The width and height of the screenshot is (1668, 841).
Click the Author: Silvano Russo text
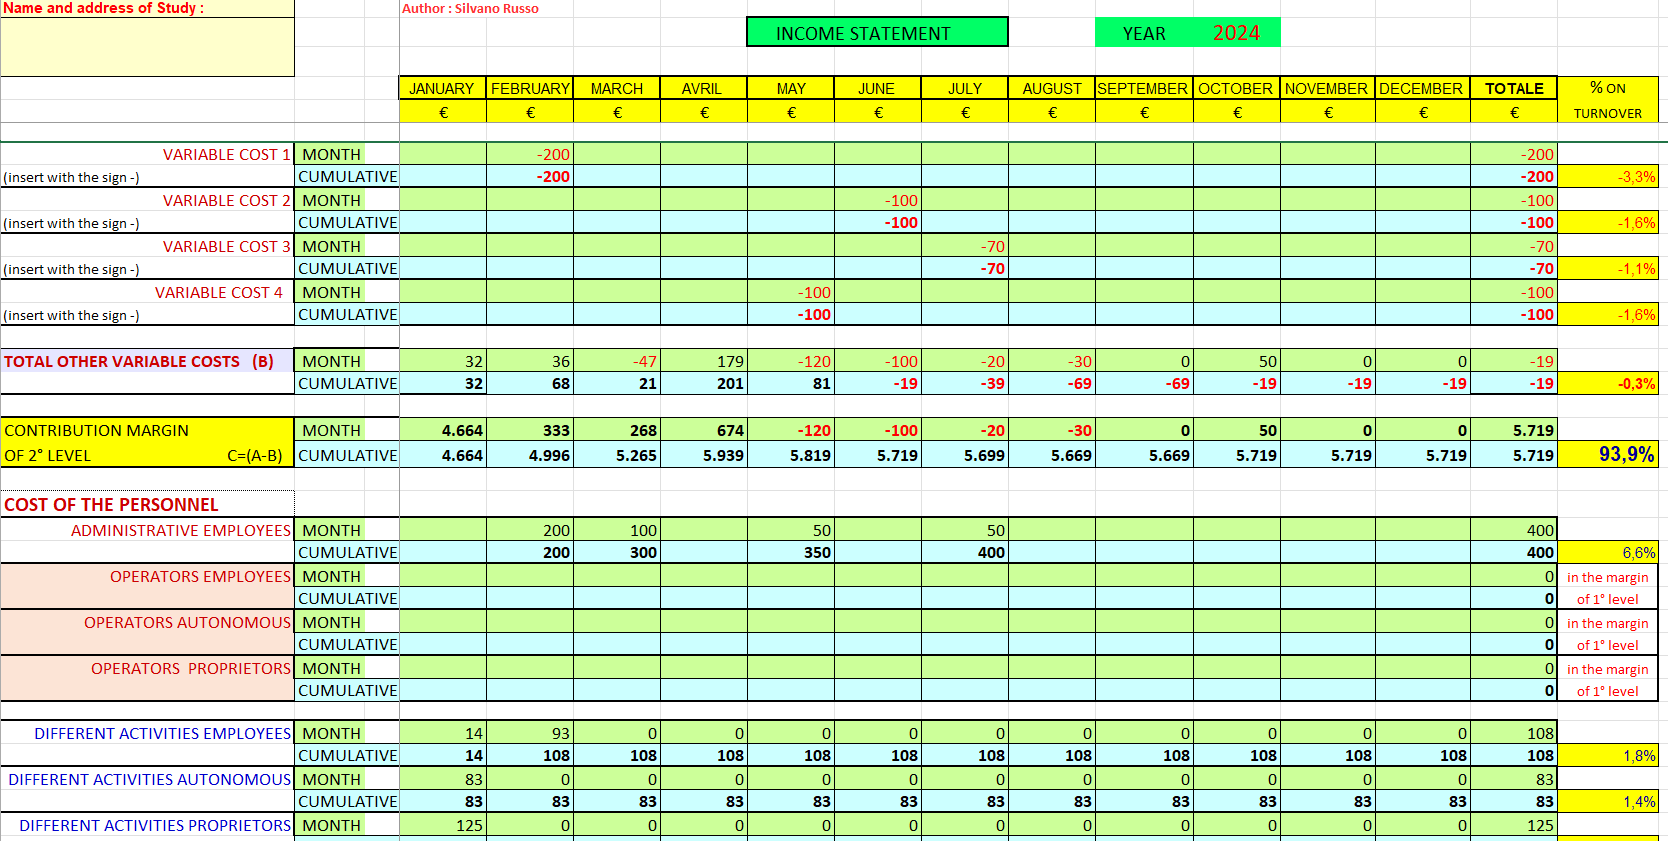(x=470, y=8)
